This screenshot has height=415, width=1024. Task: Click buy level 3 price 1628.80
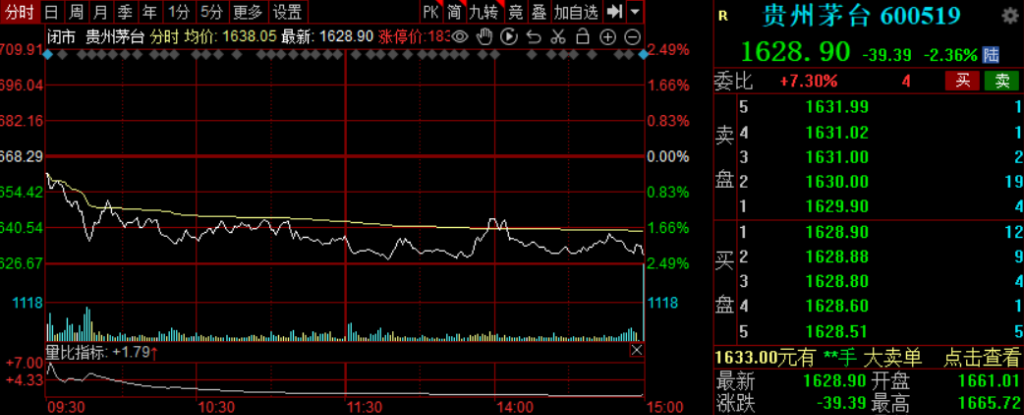tap(837, 281)
